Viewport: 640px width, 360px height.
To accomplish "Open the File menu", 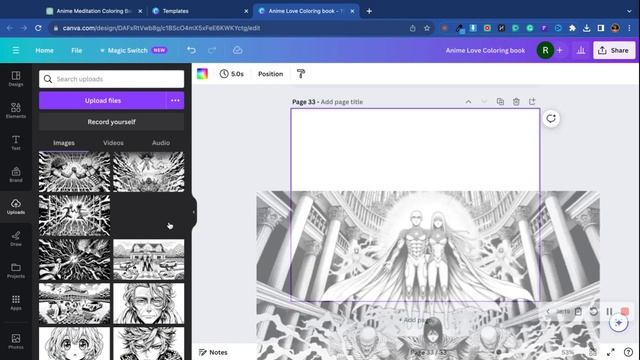I will pyautogui.click(x=77, y=50).
